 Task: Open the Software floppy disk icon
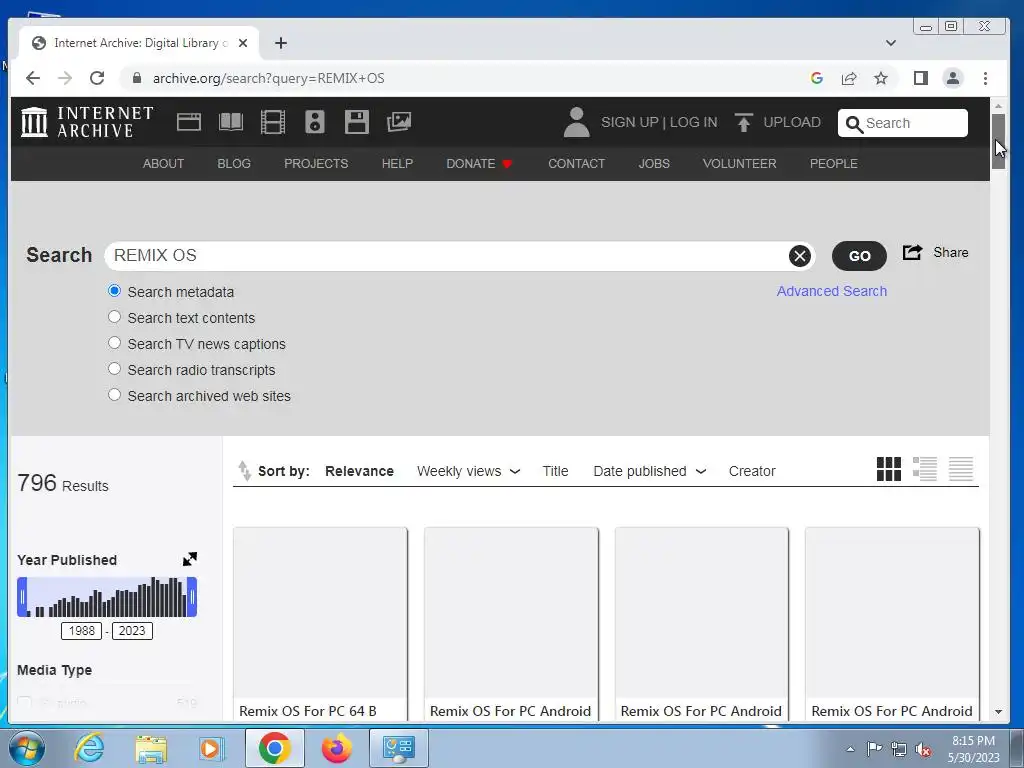coord(357,122)
